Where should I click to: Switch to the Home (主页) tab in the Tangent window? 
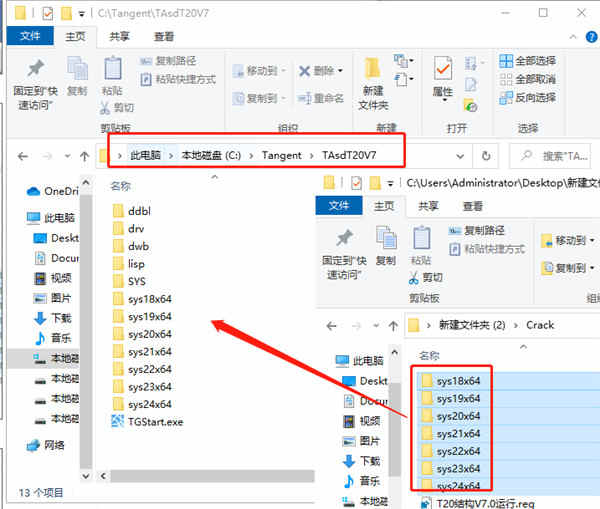pyautogui.click(x=75, y=36)
